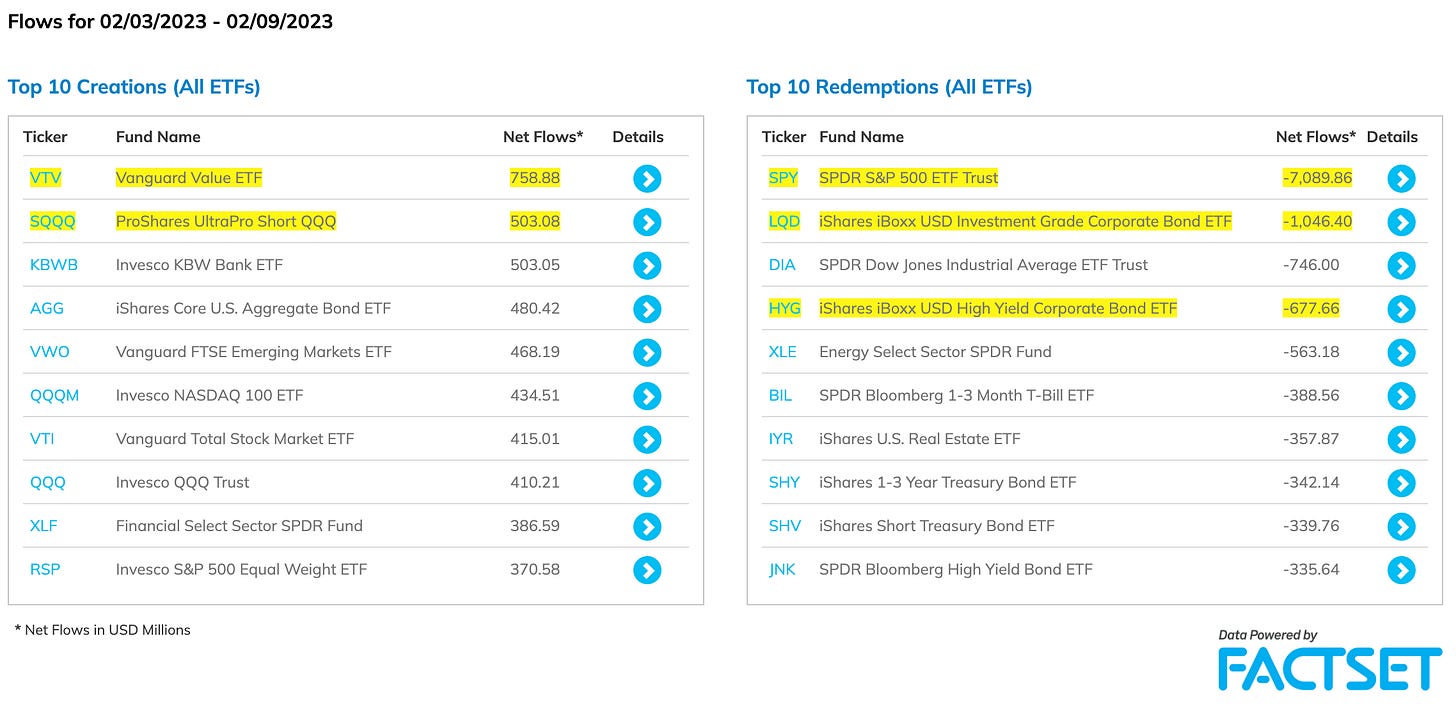Viewport: 1456px width, 713px height.
Task: Open the KBWB ticker link
Action: (x=54, y=265)
